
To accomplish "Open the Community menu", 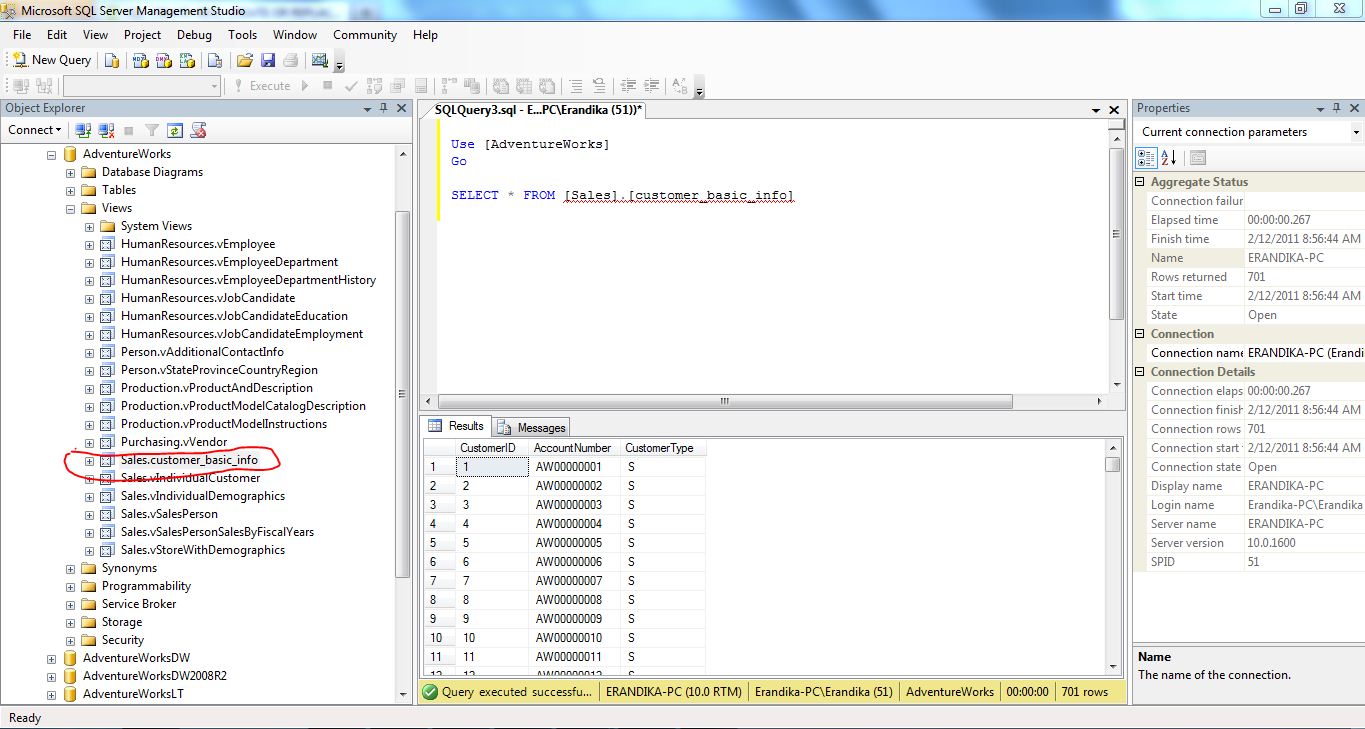I will 365,34.
